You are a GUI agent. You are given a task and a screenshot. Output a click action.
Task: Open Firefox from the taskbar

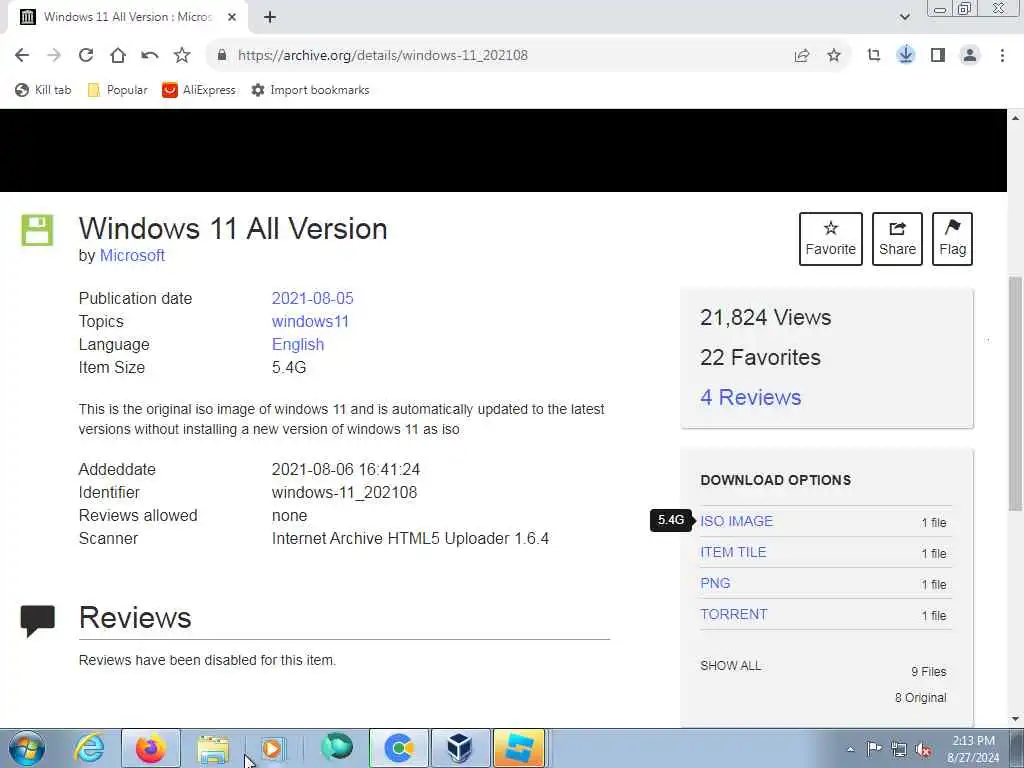point(151,748)
